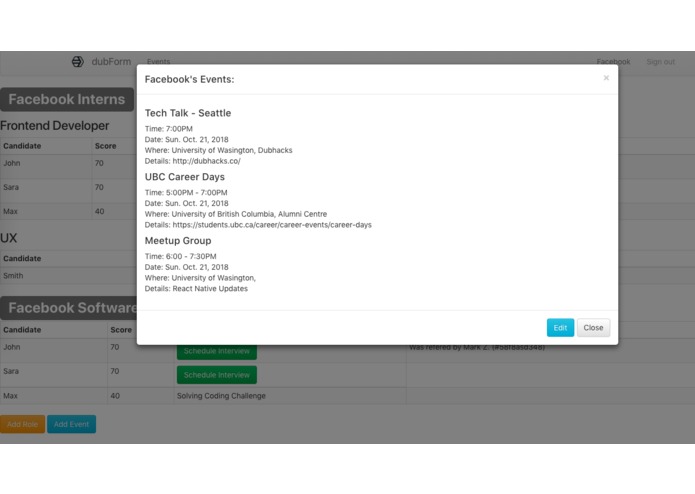
Task: Open the Events nav item
Action: 158,62
